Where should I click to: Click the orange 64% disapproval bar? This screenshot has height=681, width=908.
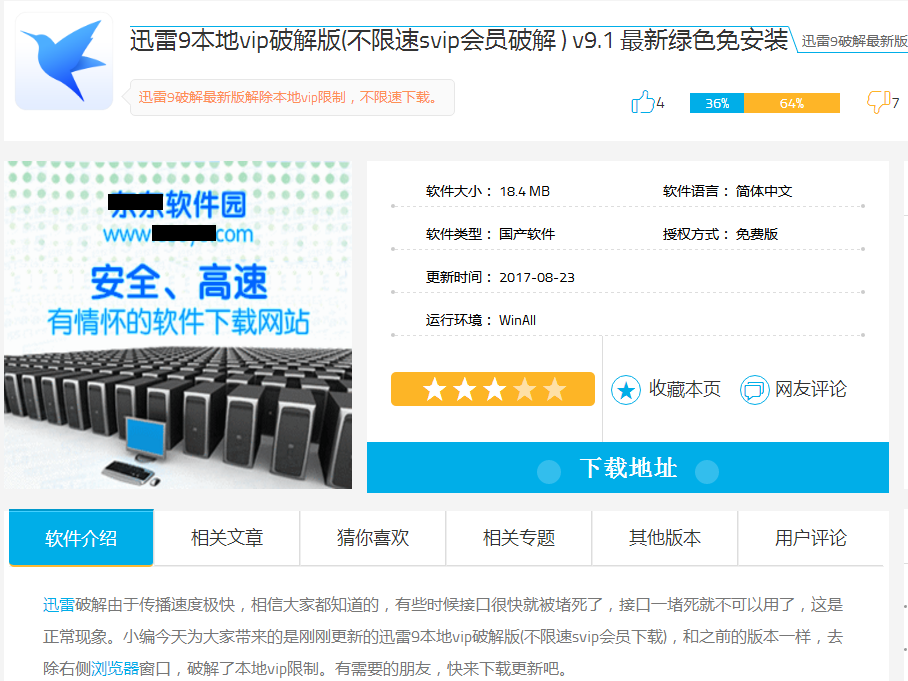[x=792, y=103]
